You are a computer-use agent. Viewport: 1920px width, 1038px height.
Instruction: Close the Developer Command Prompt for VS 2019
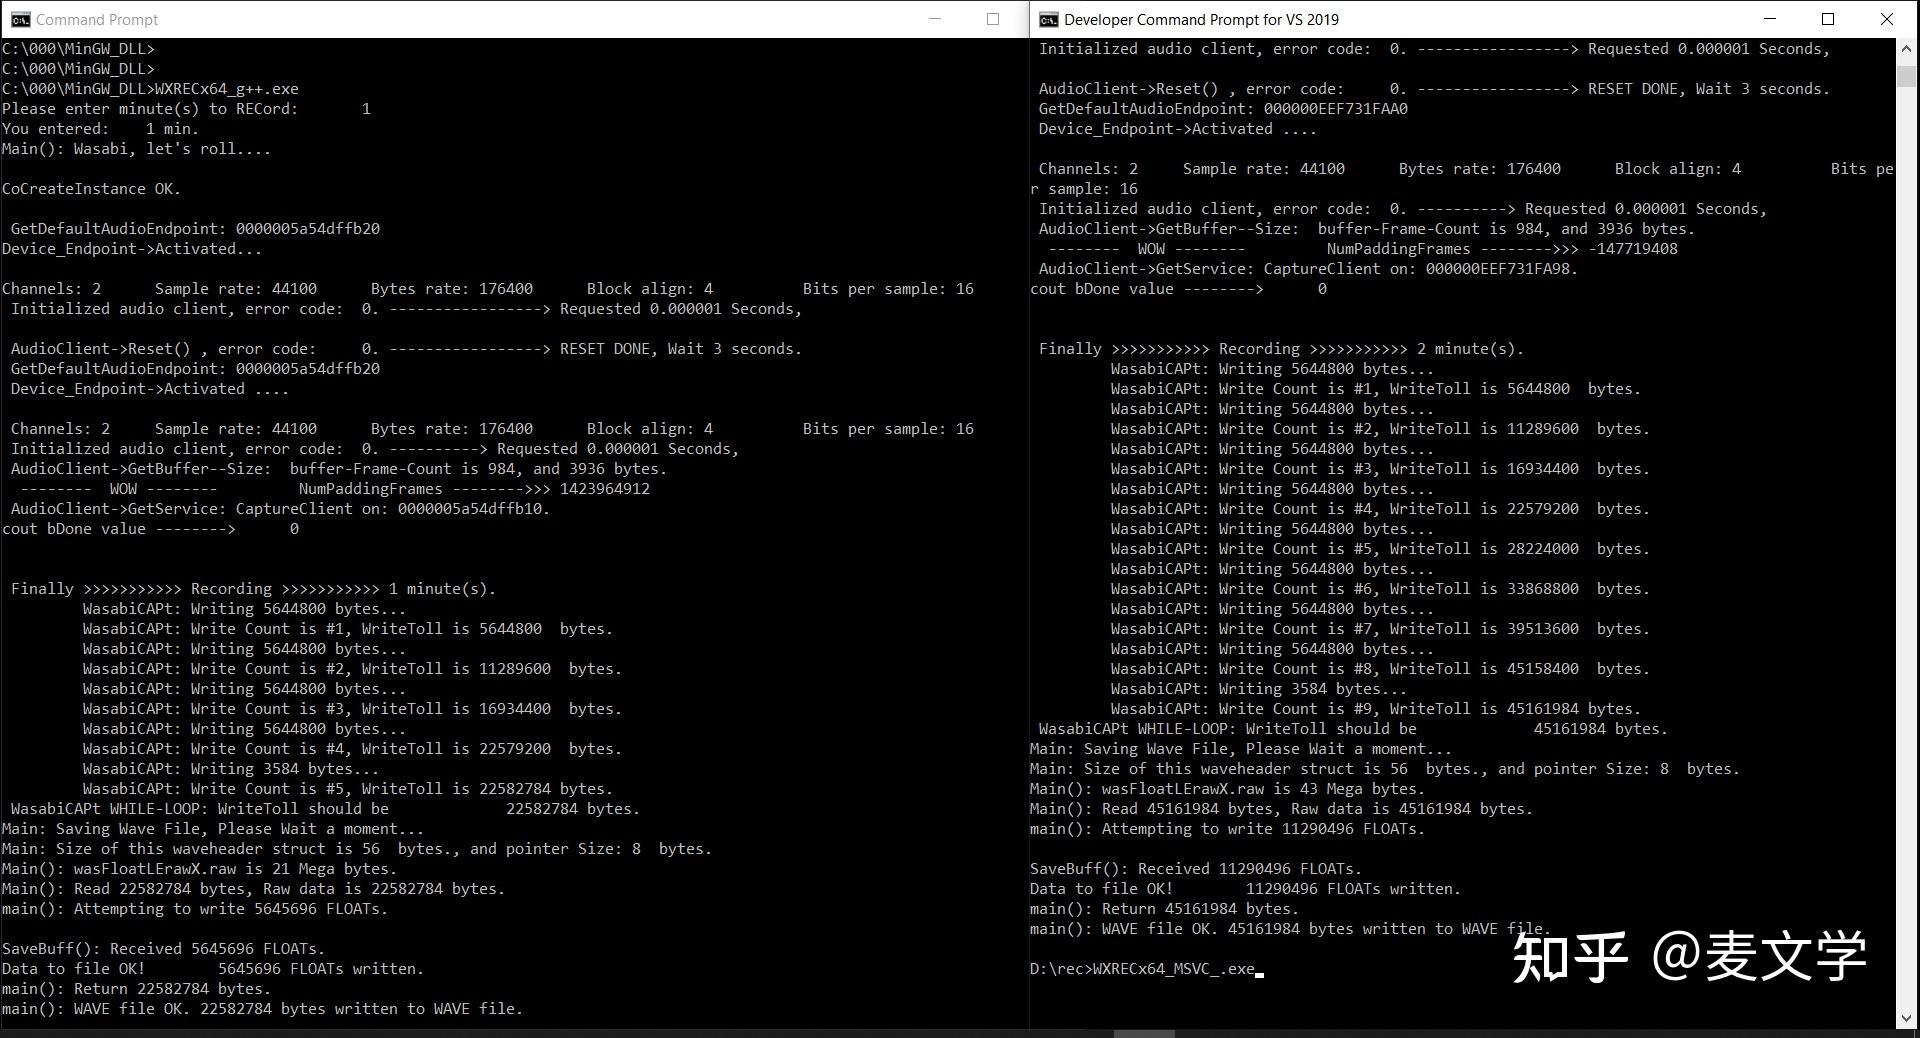tap(1887, 19)
